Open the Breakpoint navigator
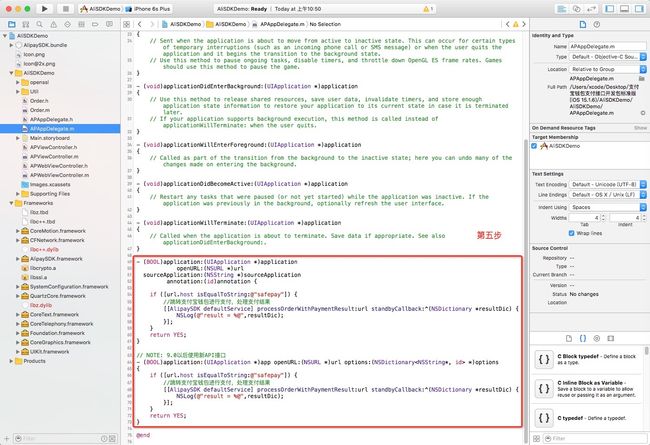 pos(95,24)
